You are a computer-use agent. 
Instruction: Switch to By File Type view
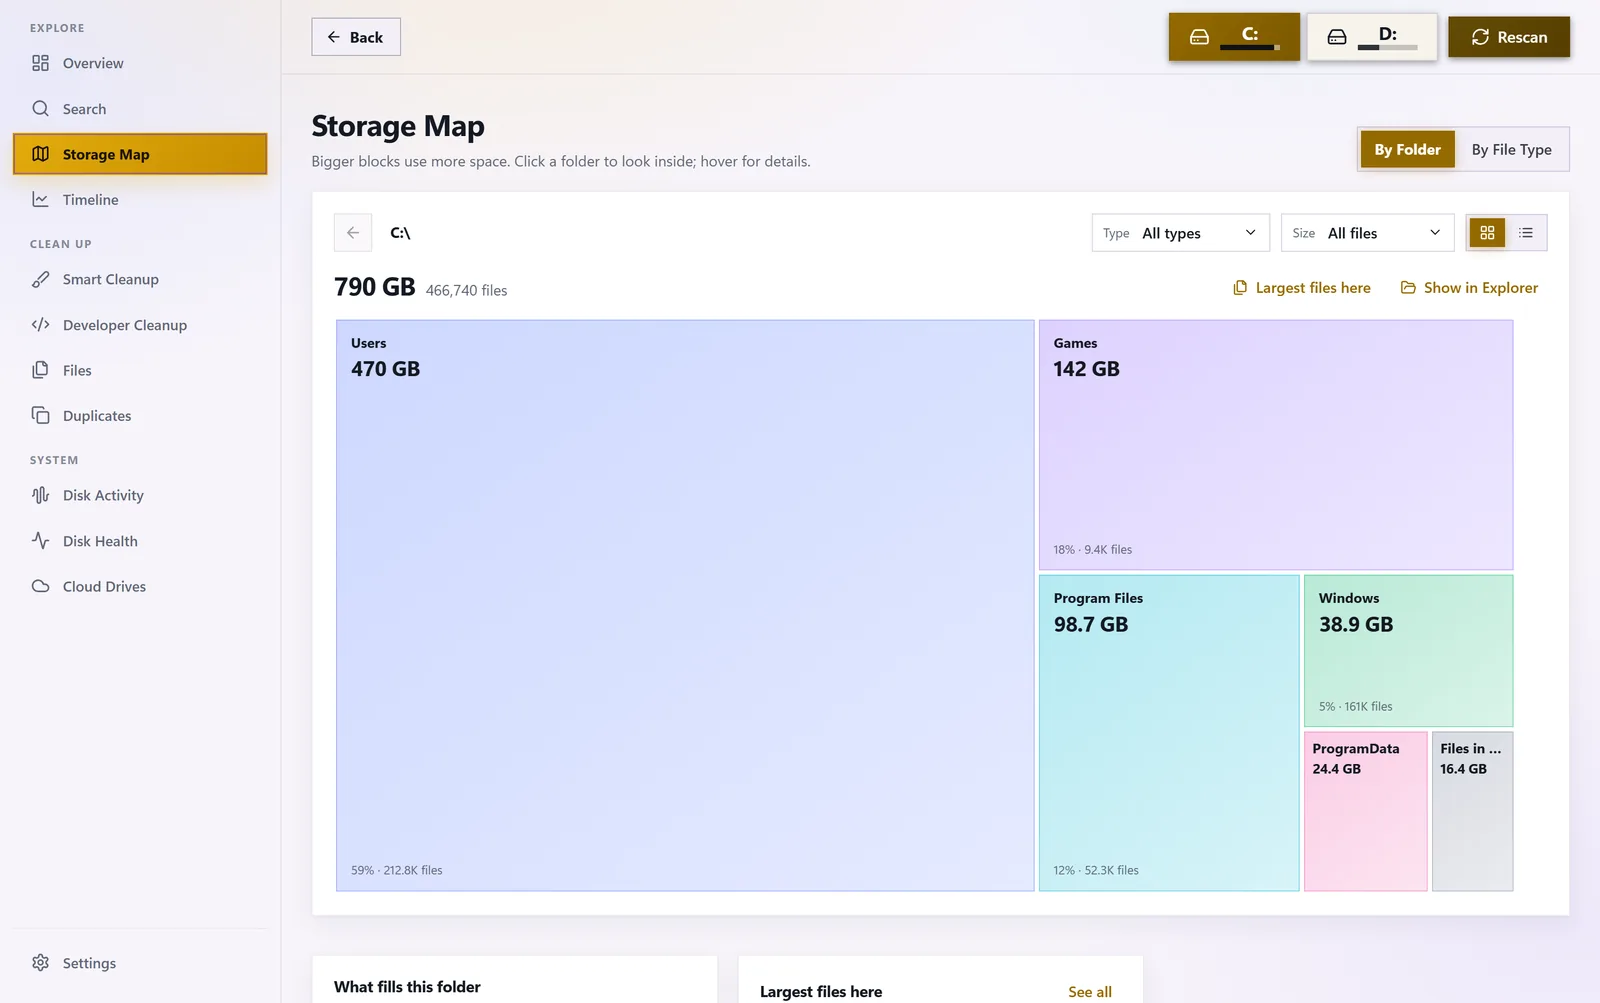[x=1511, y=149]
